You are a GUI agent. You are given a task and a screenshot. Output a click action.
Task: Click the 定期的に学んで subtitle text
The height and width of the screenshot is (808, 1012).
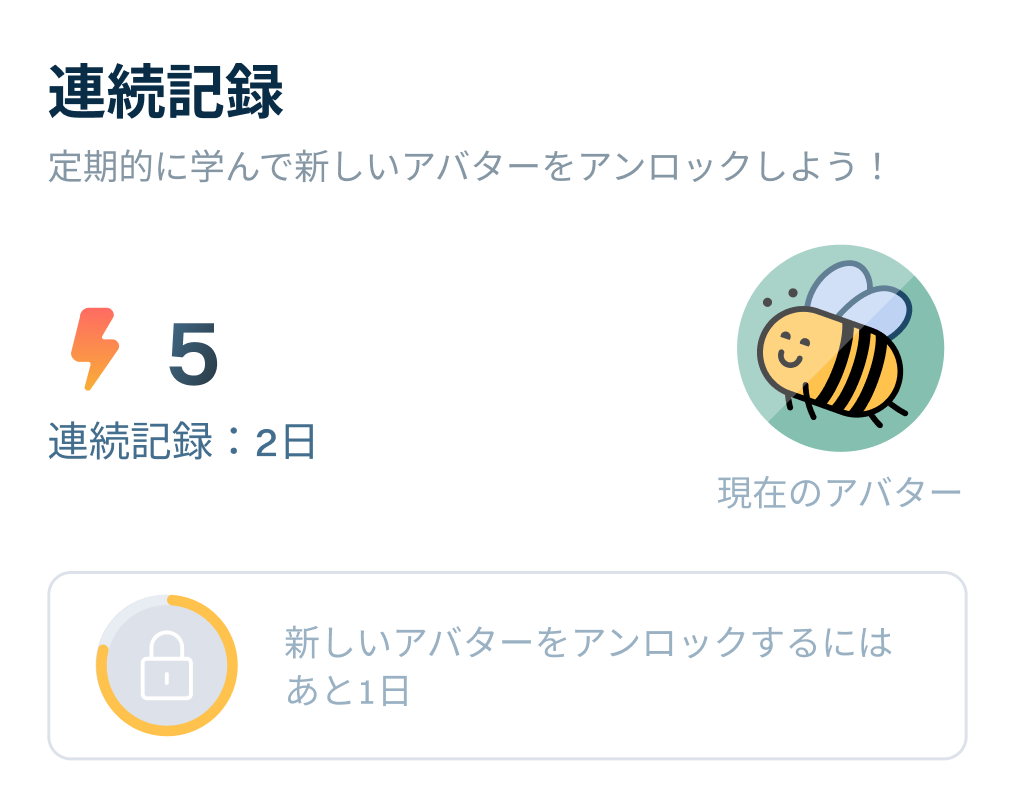point(170,167)
